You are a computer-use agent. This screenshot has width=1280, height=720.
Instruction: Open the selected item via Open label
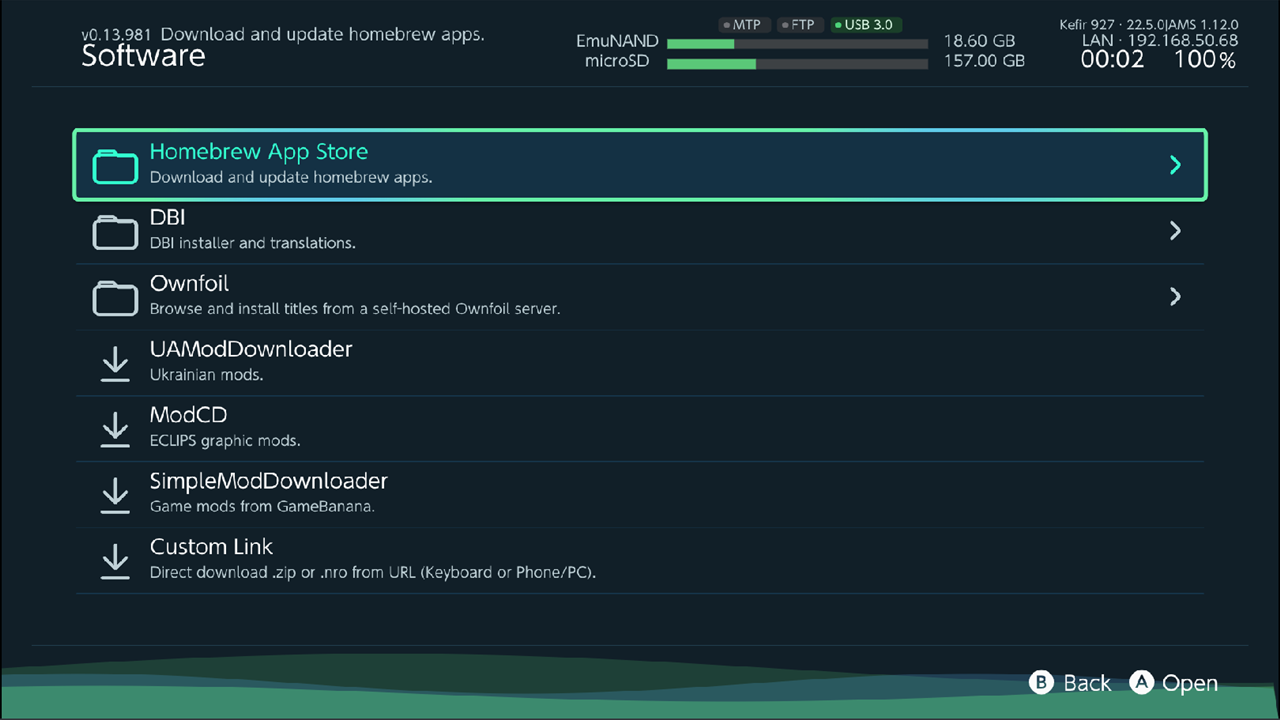(1190, 684)
